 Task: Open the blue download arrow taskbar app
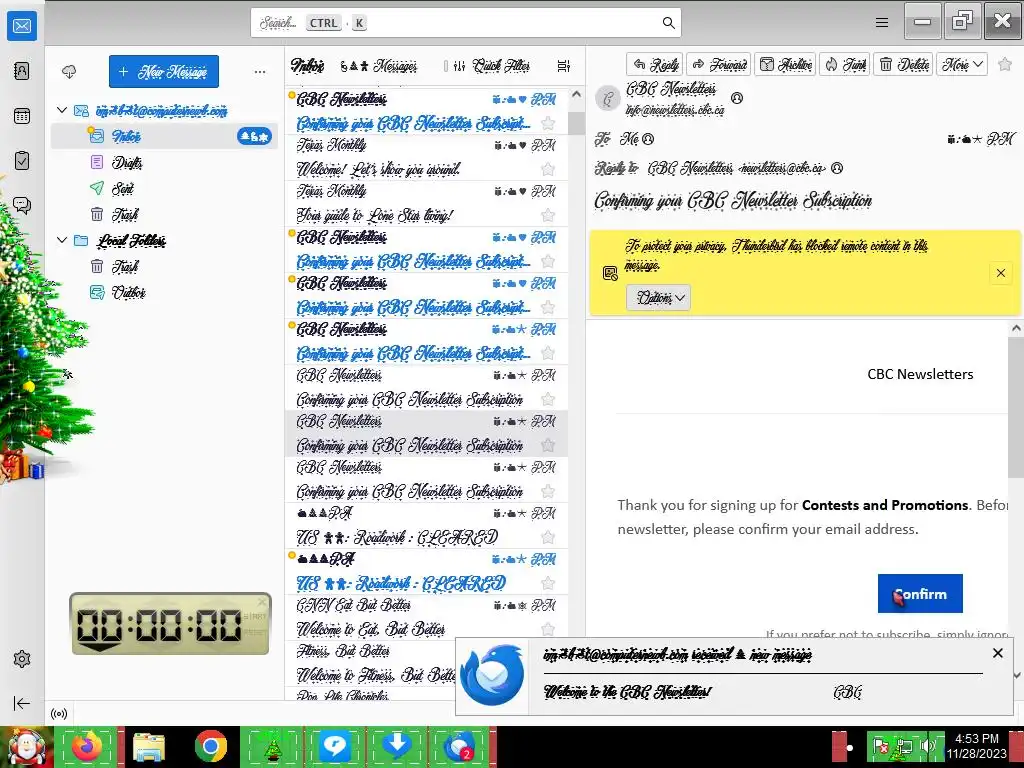396,746
